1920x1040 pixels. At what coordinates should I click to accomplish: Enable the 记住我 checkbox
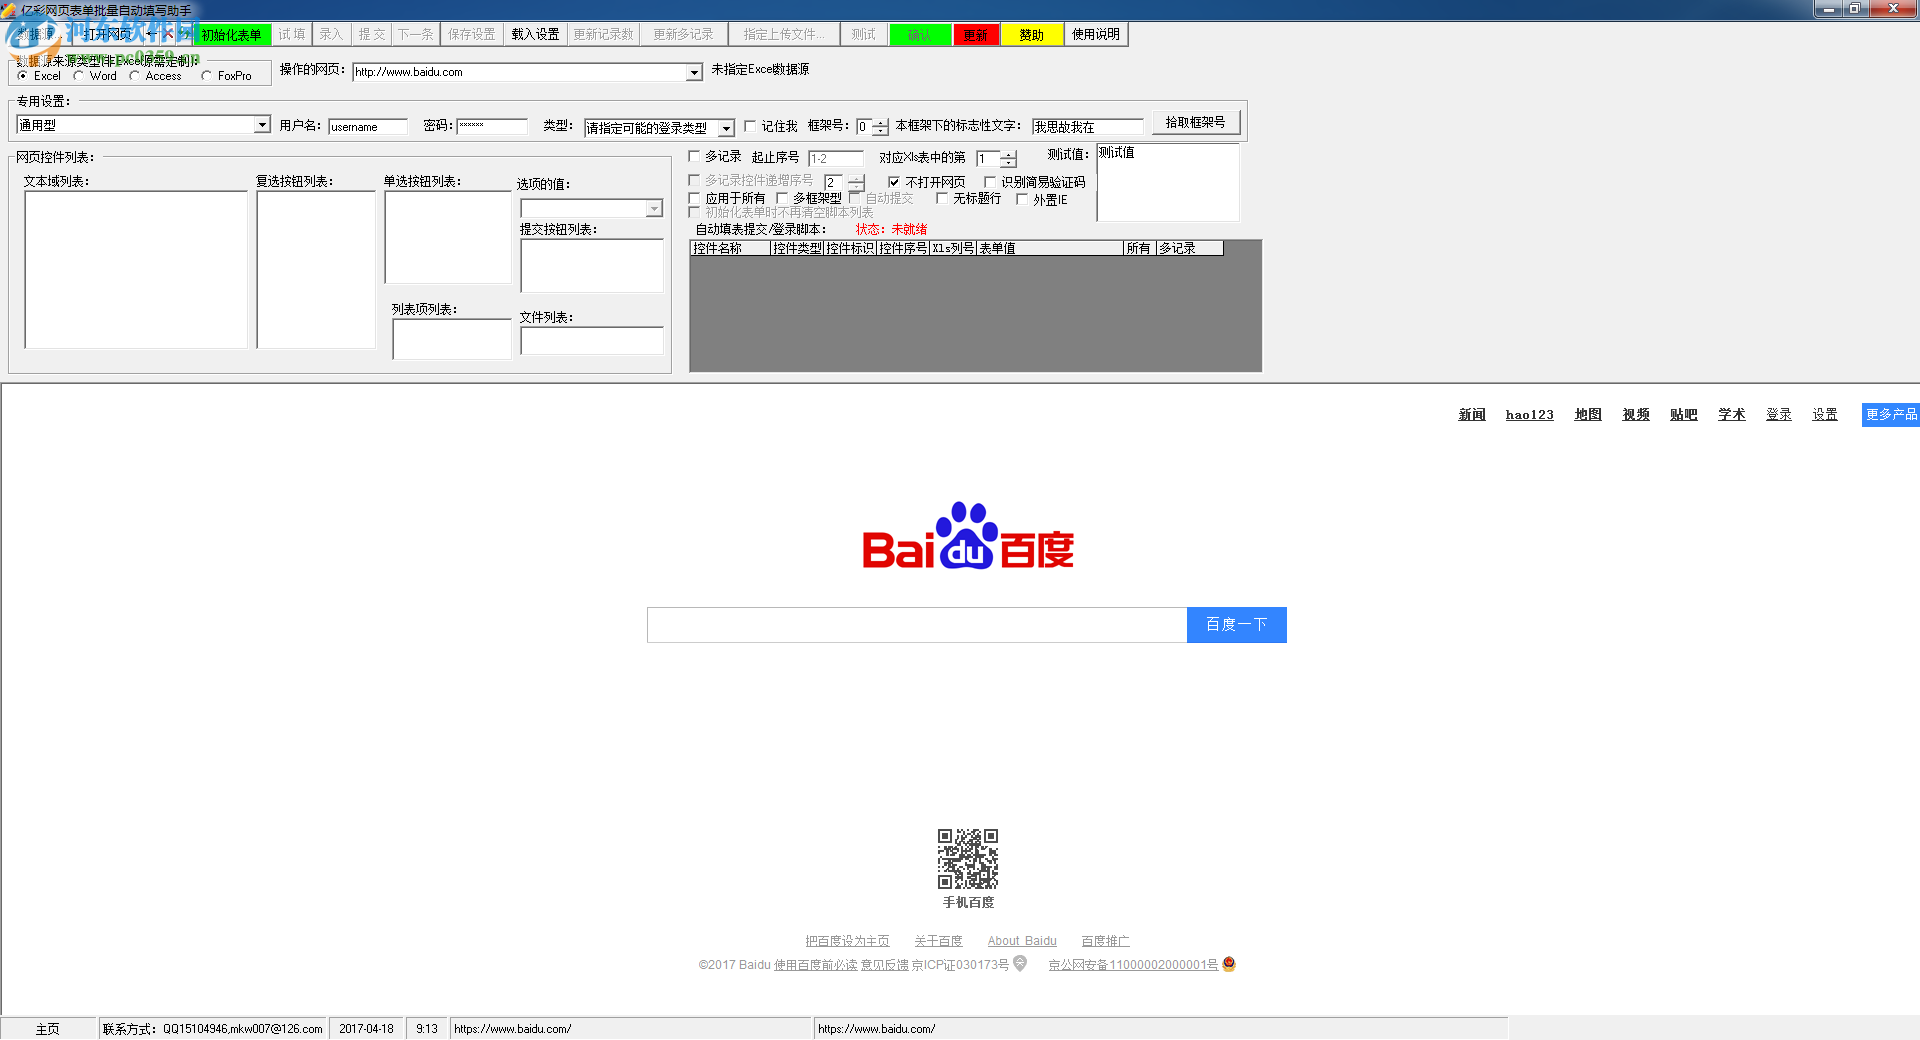pos(750,126)
